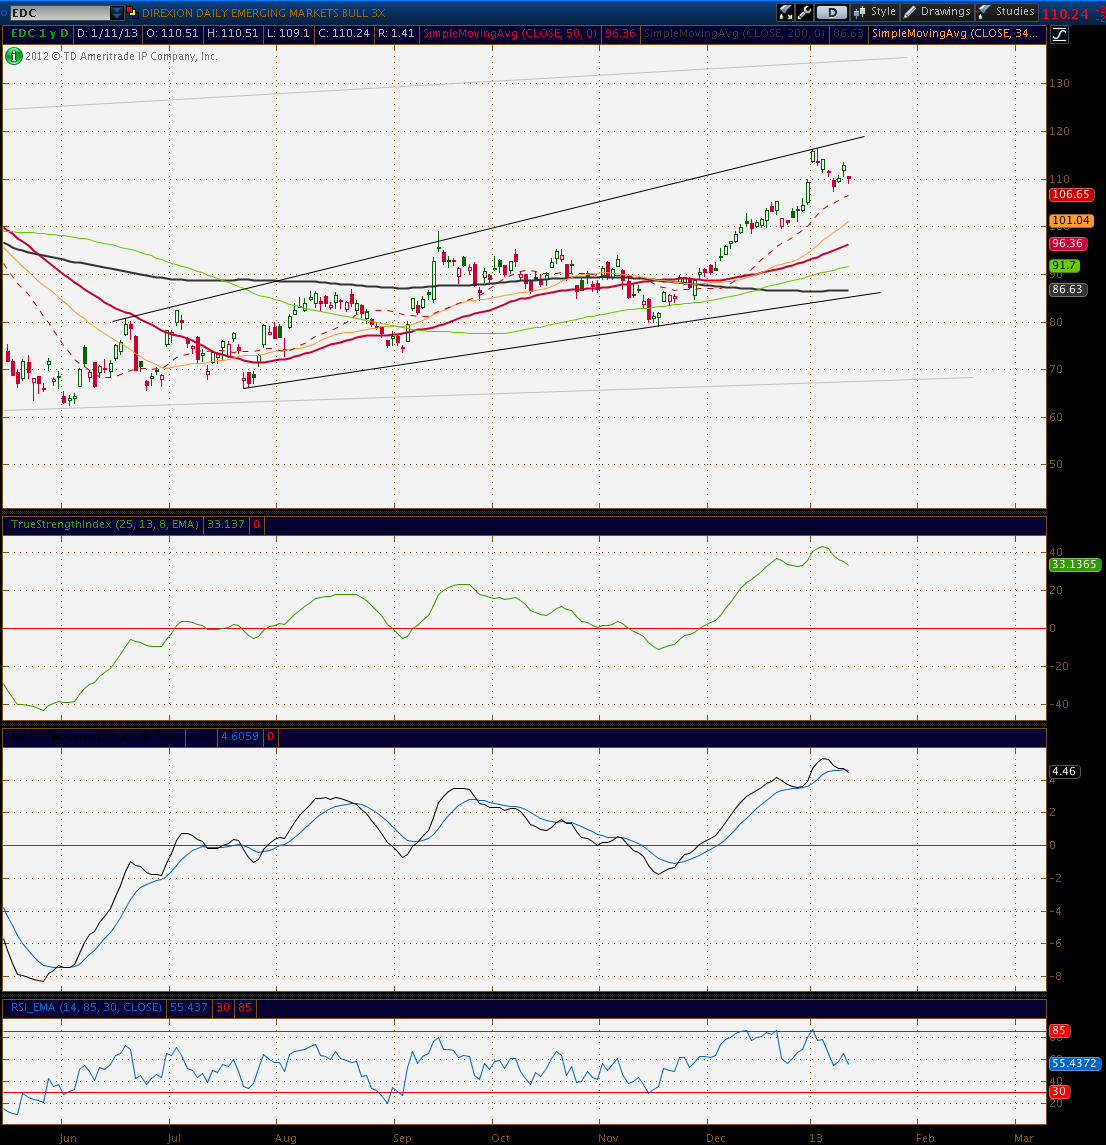Click the 13 year label on time axis
This screenshot has width=1106, height=1145.
[815, 1138]
